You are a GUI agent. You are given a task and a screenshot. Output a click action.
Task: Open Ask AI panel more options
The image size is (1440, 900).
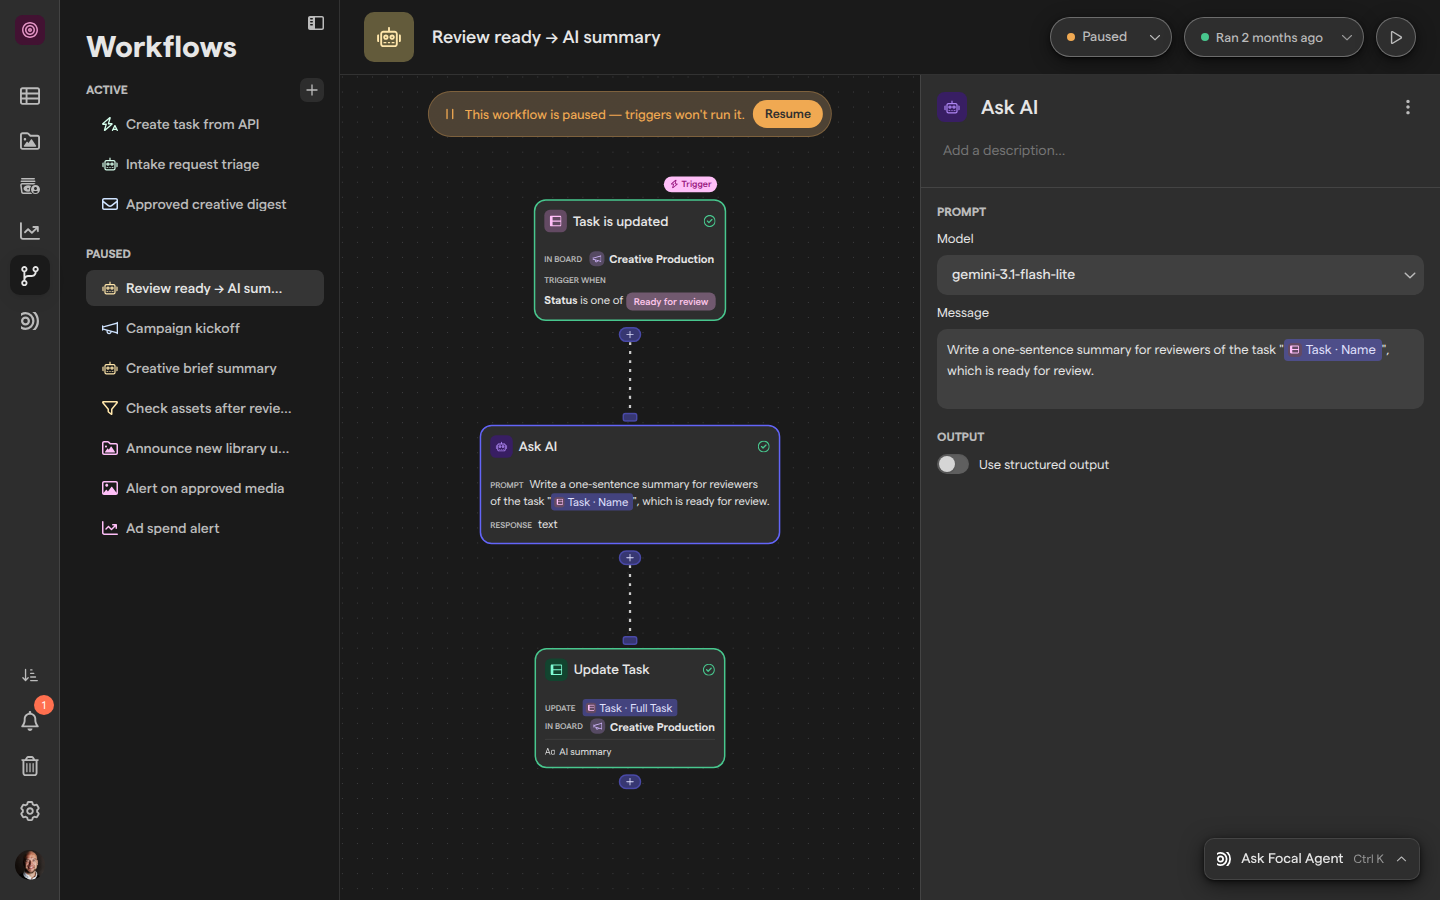[1408, 107]
